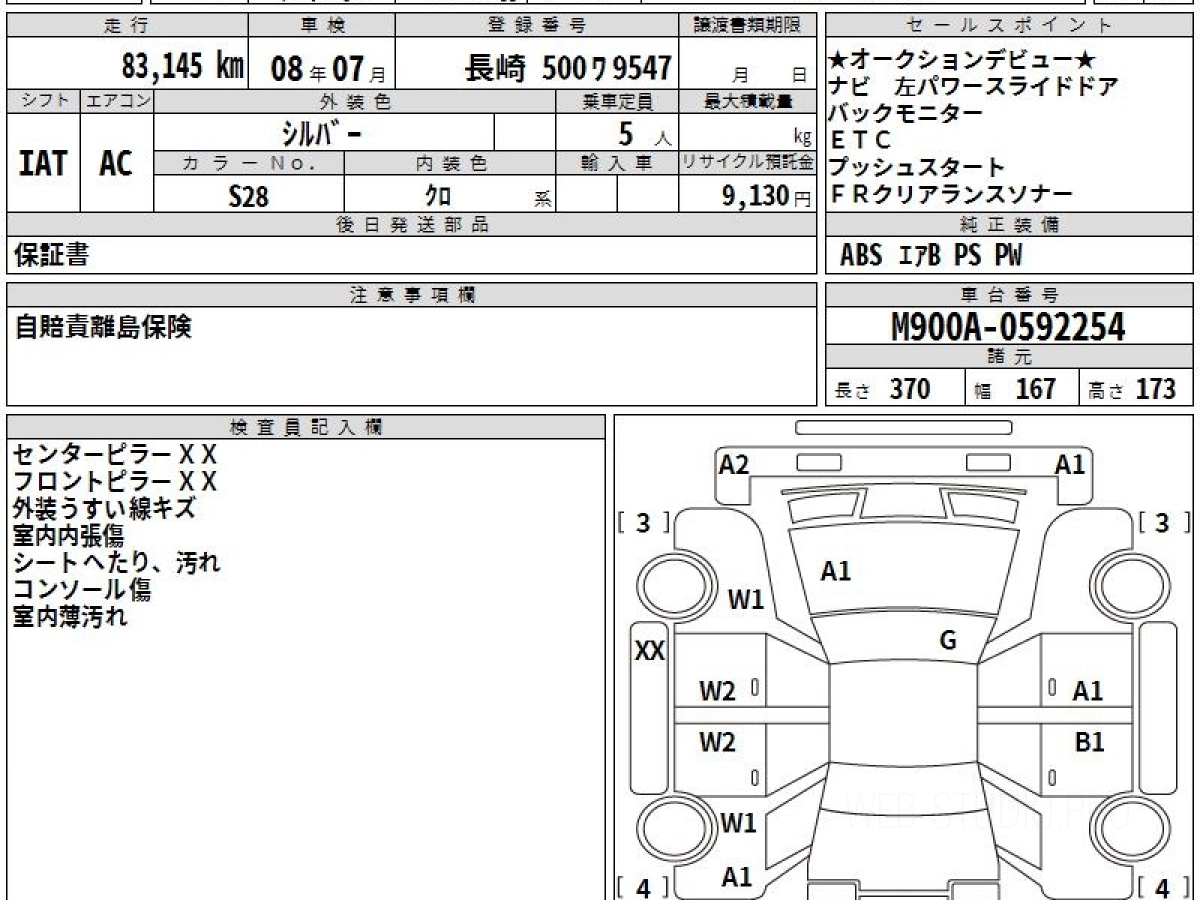Select the color number S28 field

[x=248, y=197]
